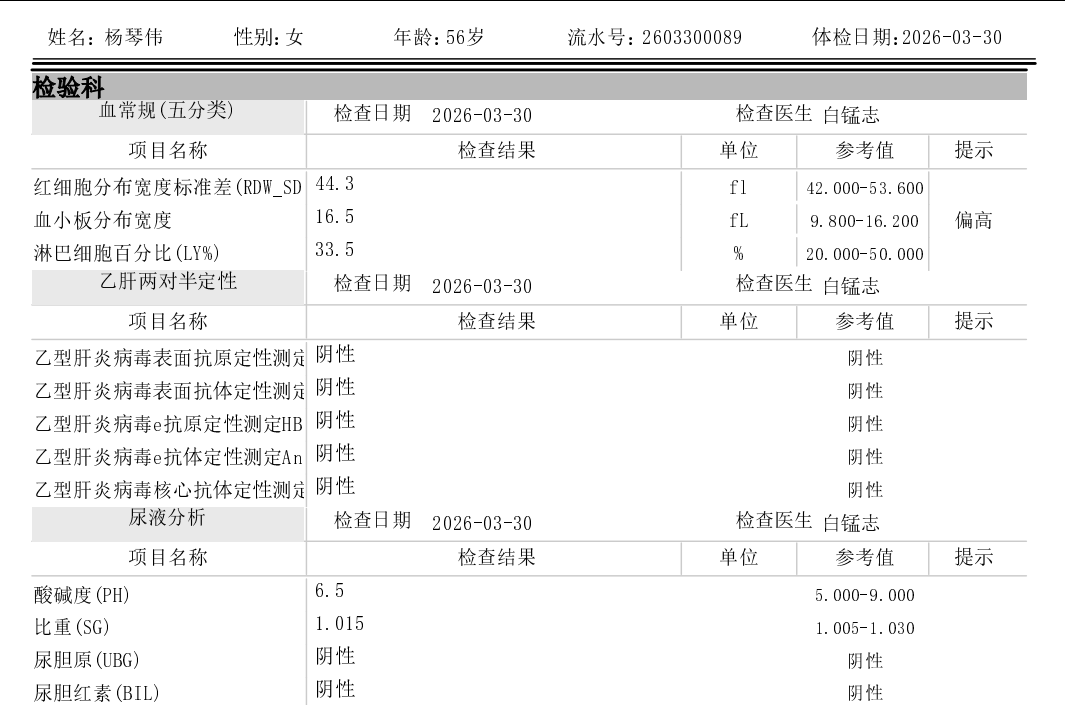Click the 性别: 女 gender field
The width and height of the screenshot is (1065, 705).
[x=268, y=38]
